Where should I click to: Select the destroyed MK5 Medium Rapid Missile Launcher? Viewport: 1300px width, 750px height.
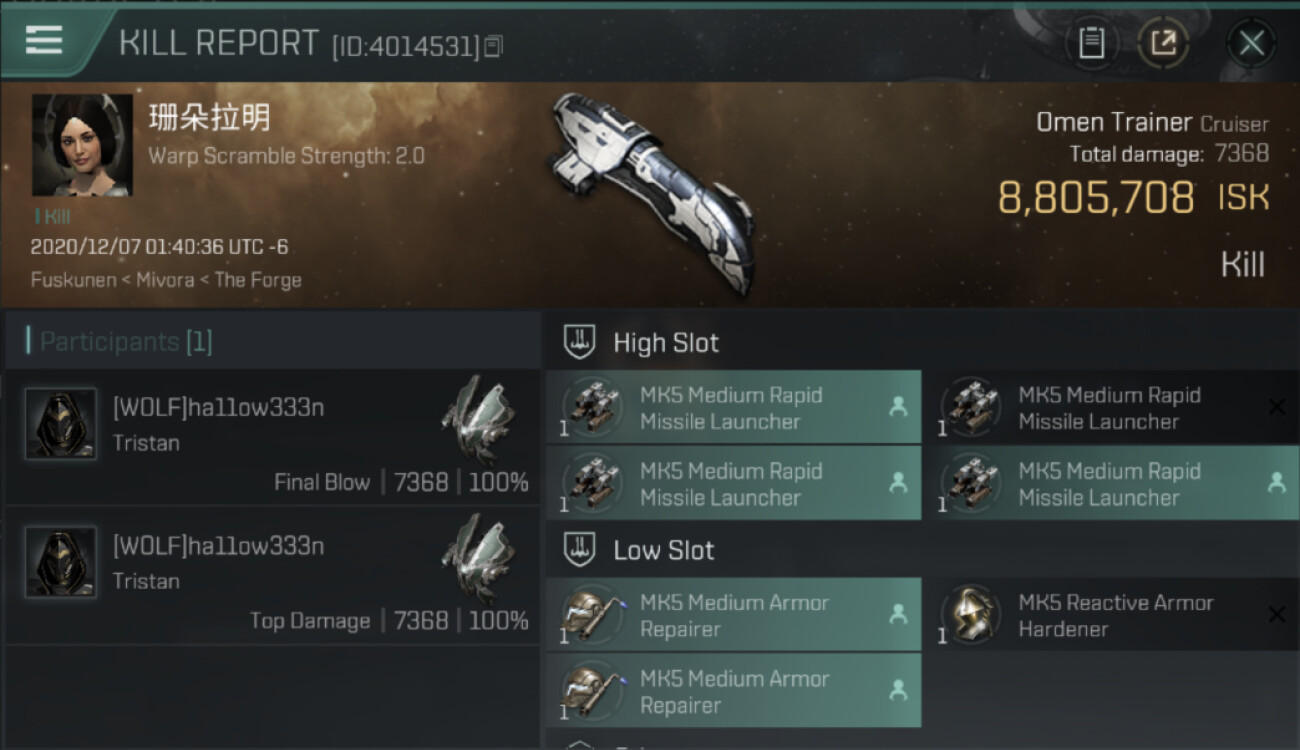[x=1110, y=408]
